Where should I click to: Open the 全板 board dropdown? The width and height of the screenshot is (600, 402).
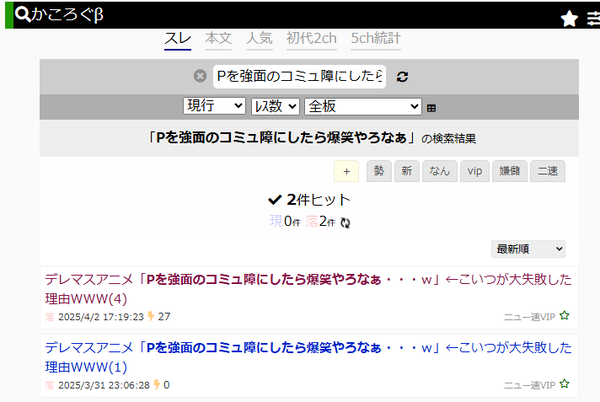click(x=363, y=106)
